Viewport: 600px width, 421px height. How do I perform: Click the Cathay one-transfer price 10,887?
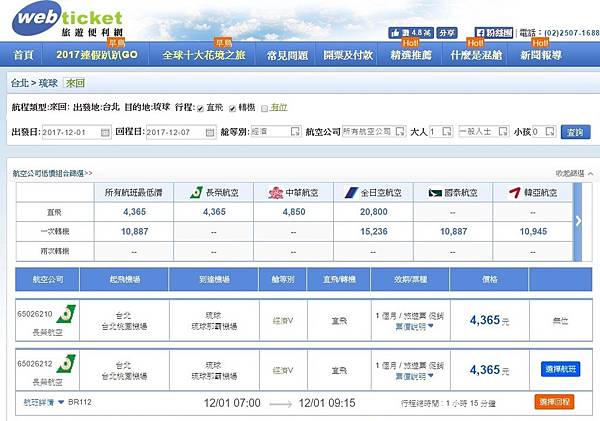[453, 232]
